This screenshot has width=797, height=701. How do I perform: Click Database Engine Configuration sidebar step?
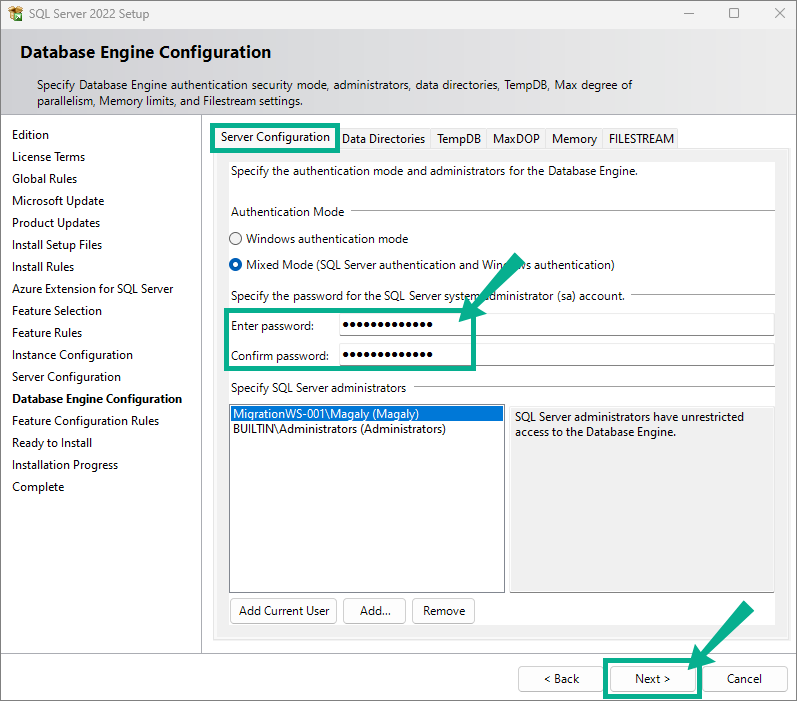pos(97,399)
